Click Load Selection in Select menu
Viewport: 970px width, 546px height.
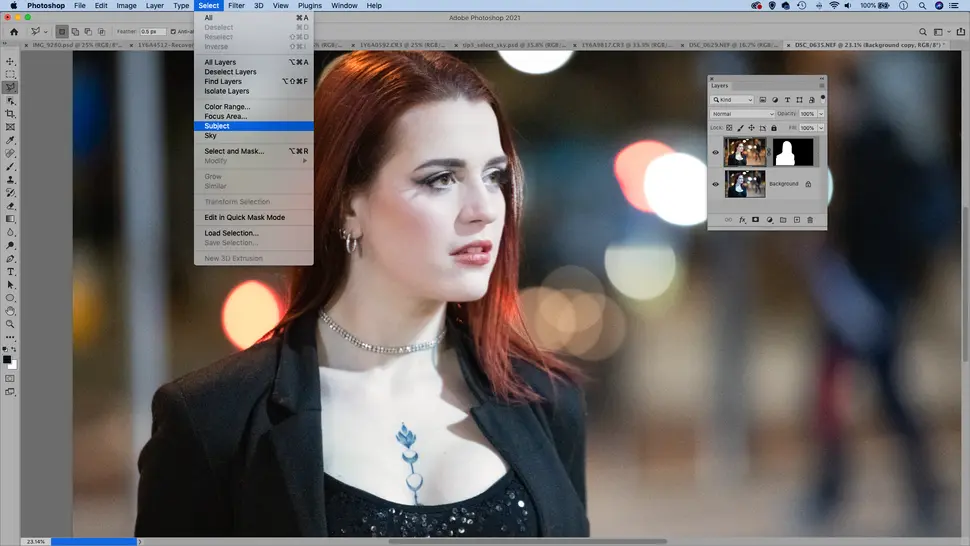[254, 233]
